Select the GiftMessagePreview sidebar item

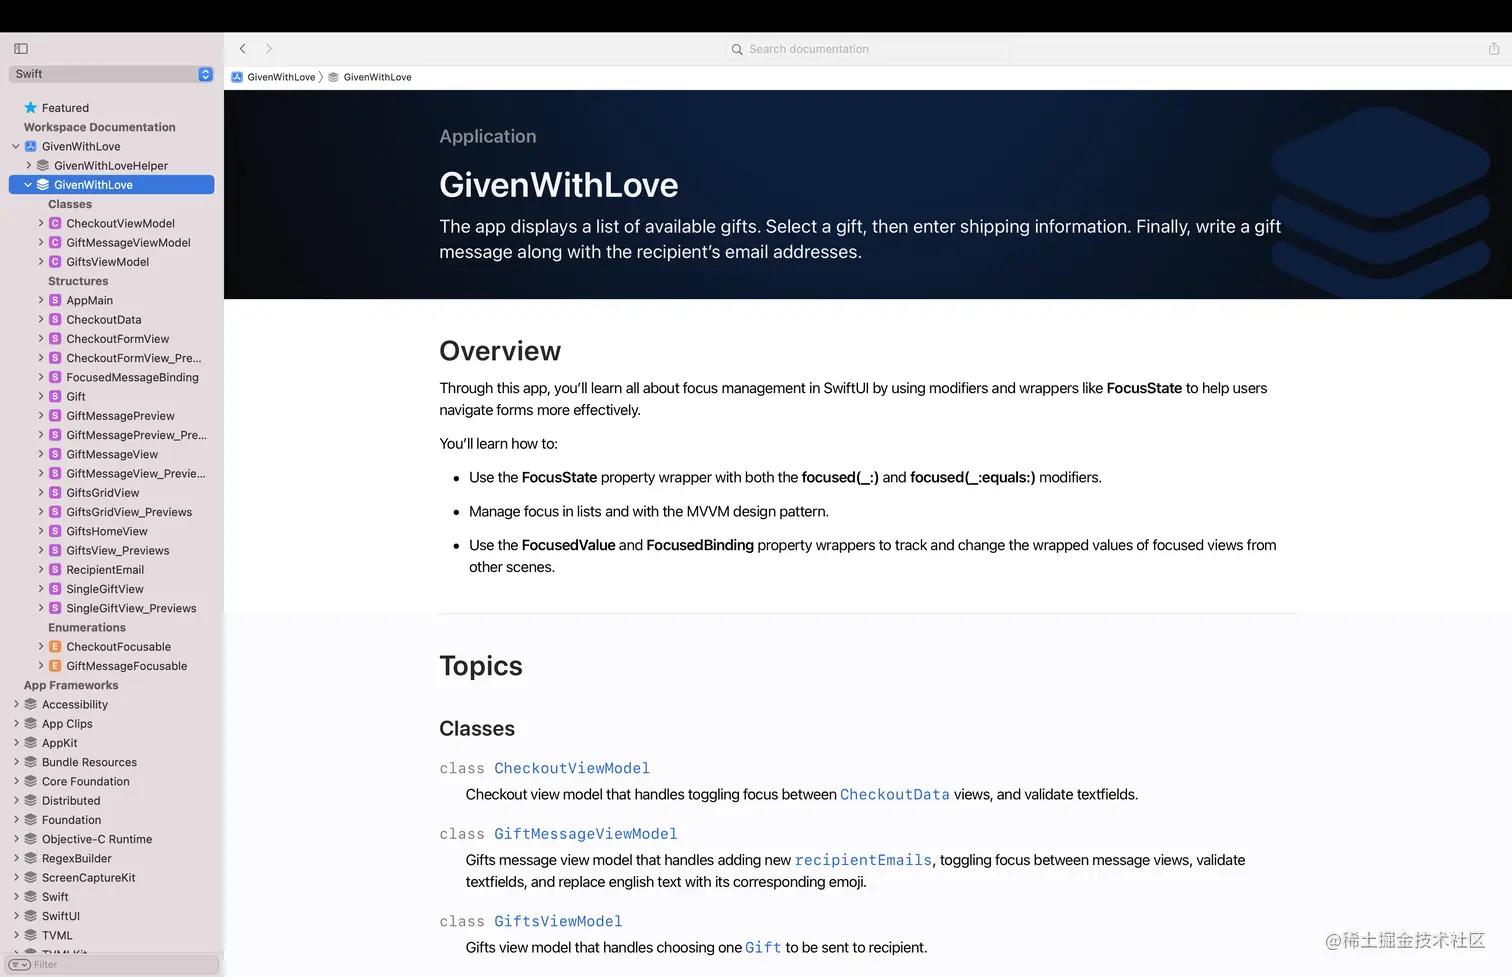(120, 416)
